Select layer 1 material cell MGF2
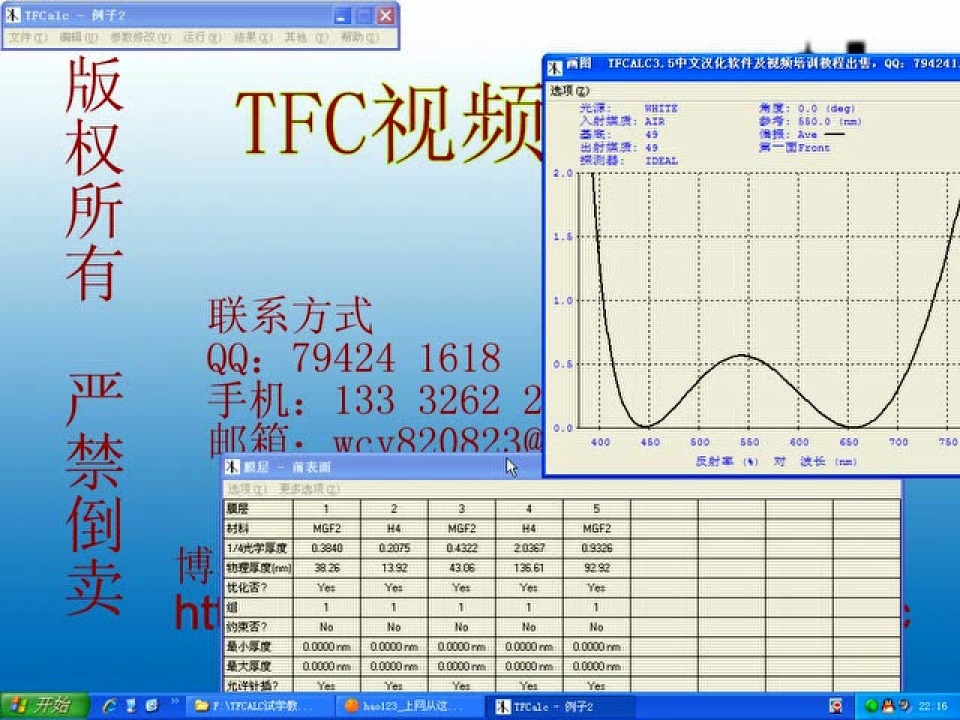This screenshot has width=960, height=720. (327, 528)
